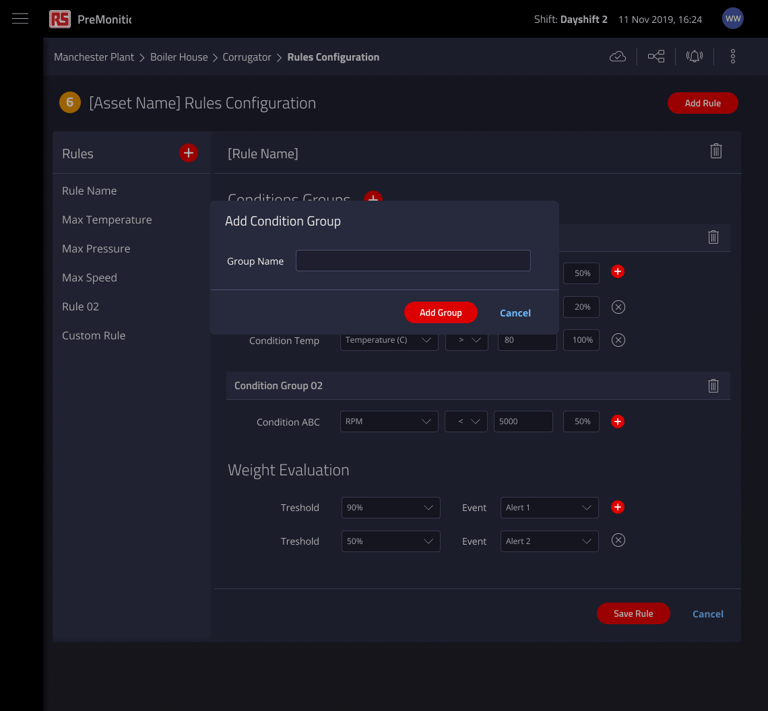
Task: Click the Condition ABC label
Action: 288,422
